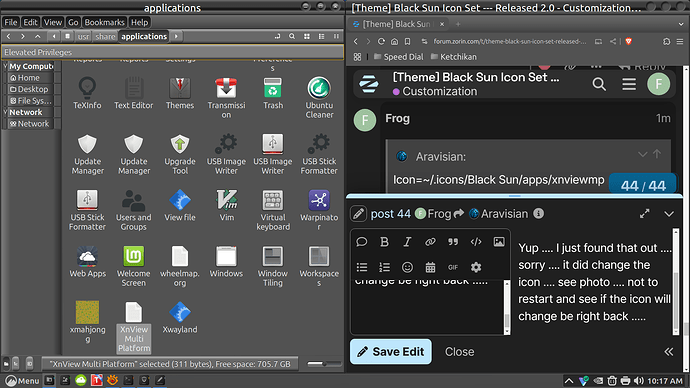690x388 pixels.
Task: Minimize the composer panel with chevron
Action: click(x=669, y=214)
